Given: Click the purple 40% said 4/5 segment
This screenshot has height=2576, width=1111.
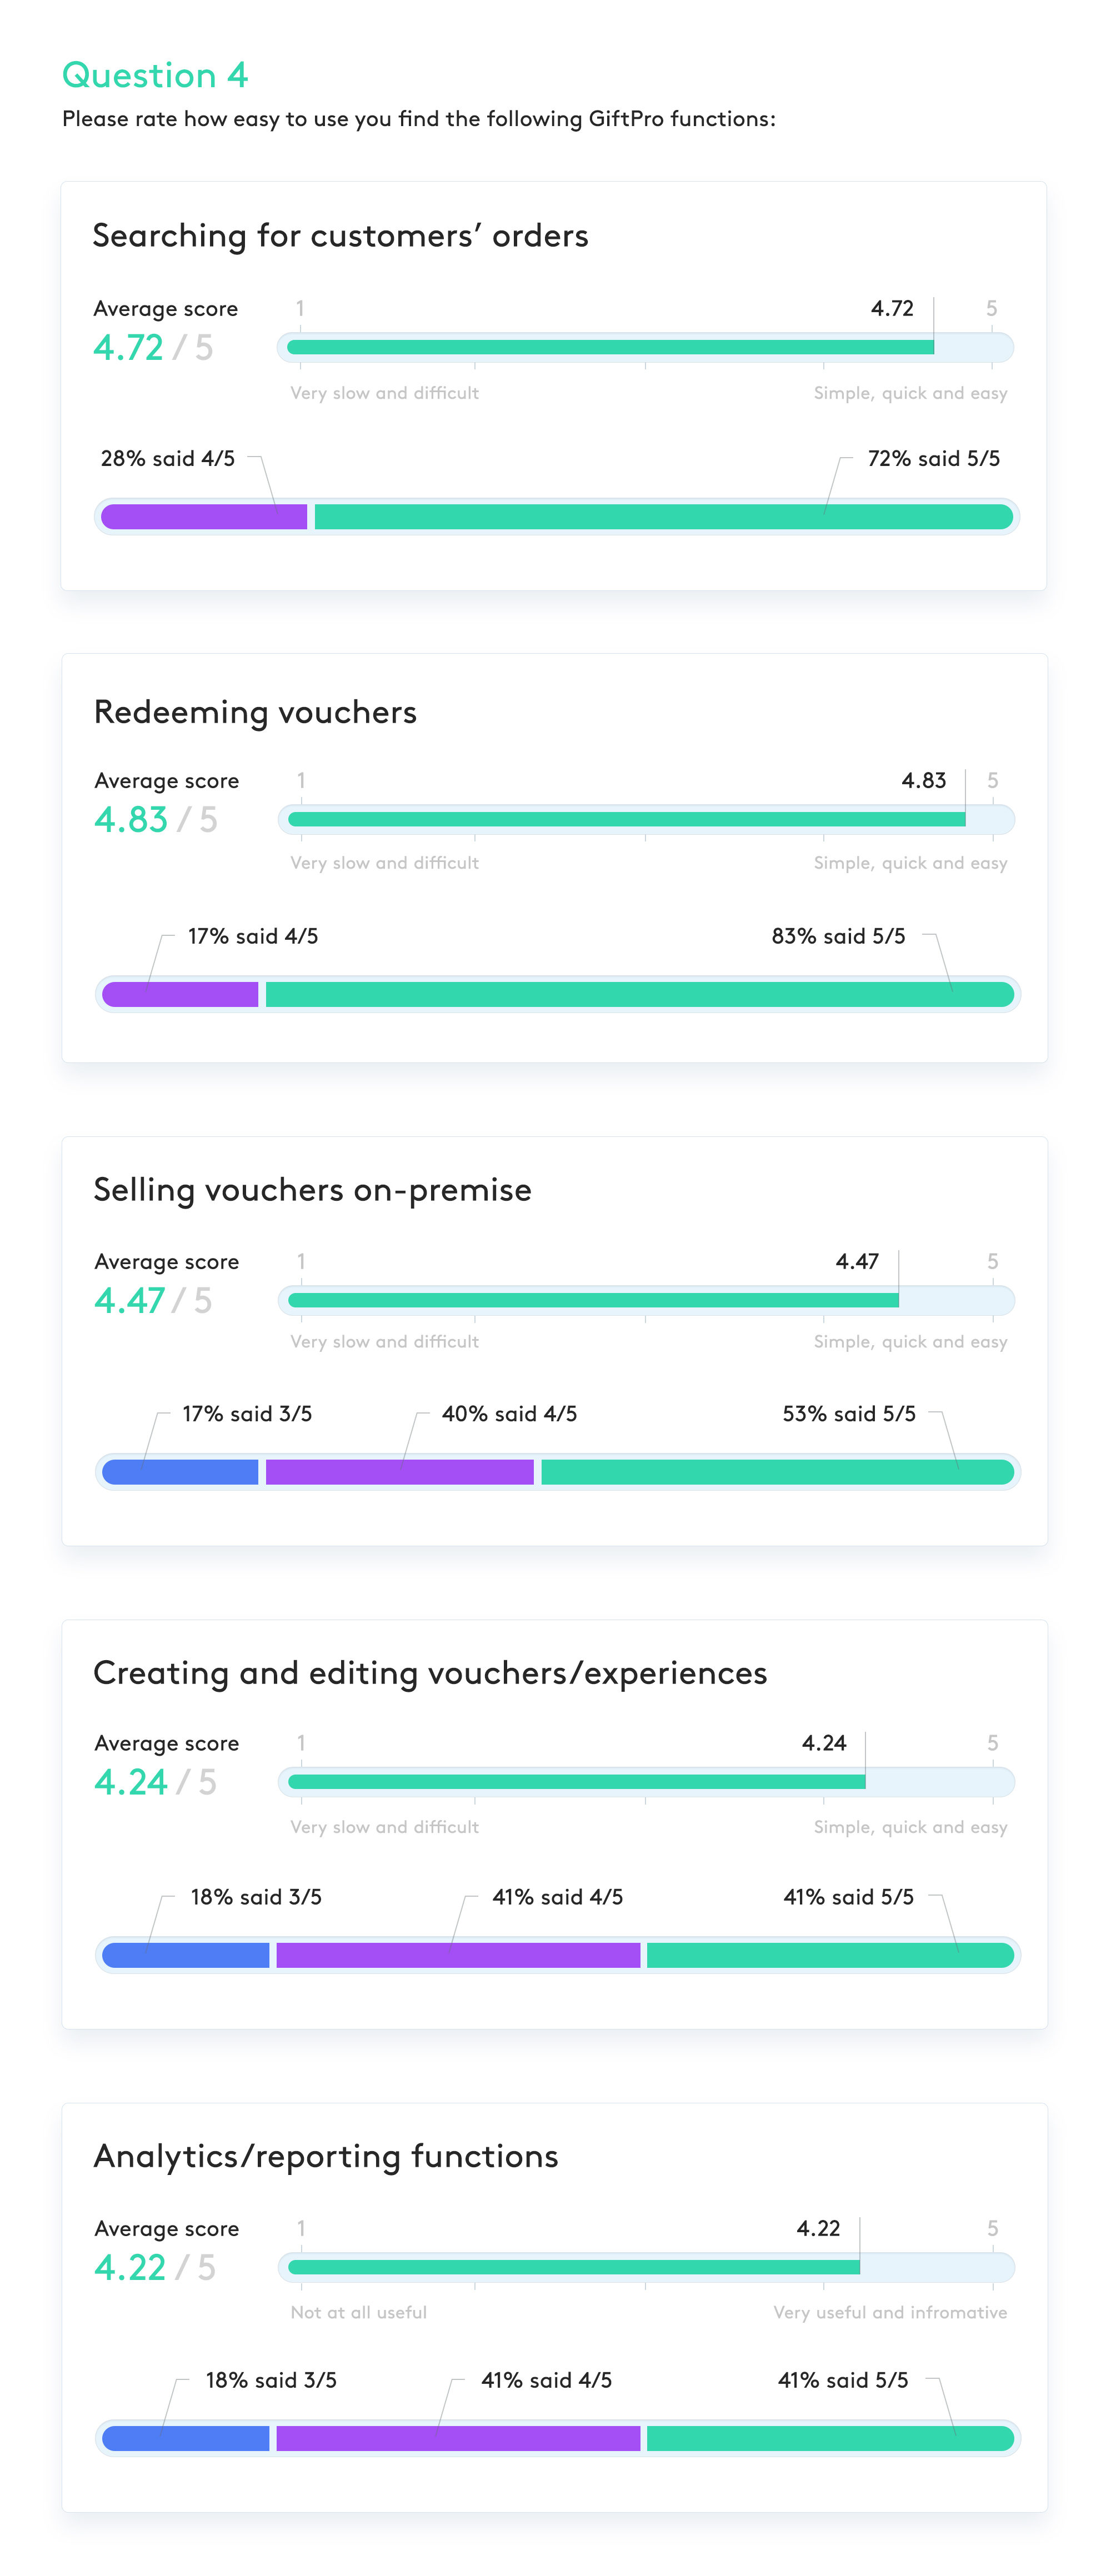Looking at the screenshot, I should (400, 1472).
